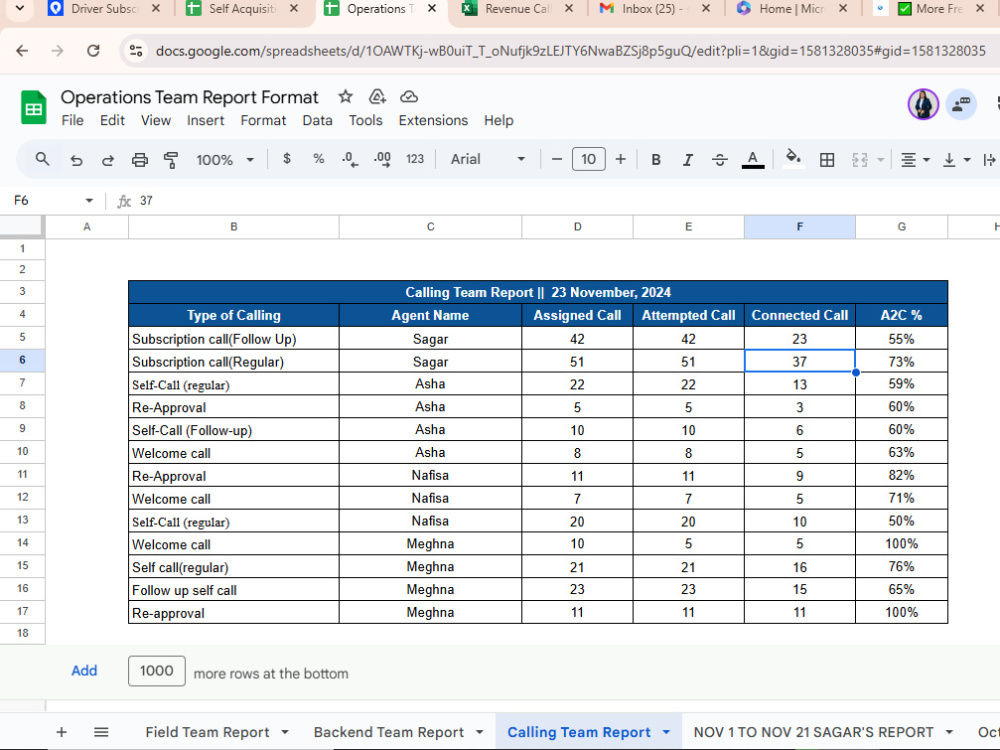Open the horizontal align dropdown

click(915, 159)
